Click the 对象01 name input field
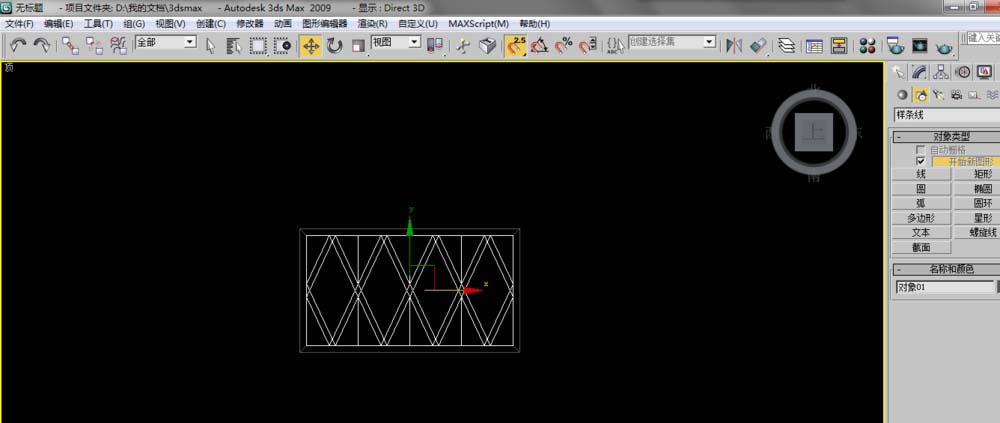 coord(945,287)
